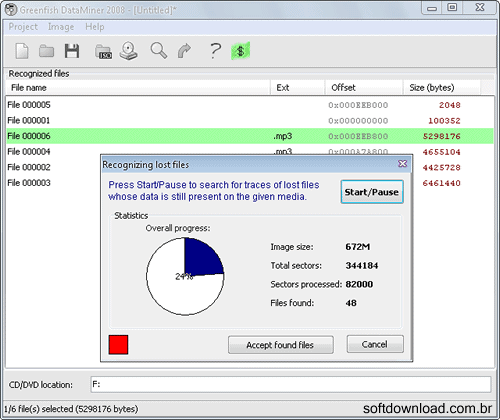The image size is (500, 420).
Task: Click the CD/DVD location field
Action: pyautogui.click(x=291, y=385)
